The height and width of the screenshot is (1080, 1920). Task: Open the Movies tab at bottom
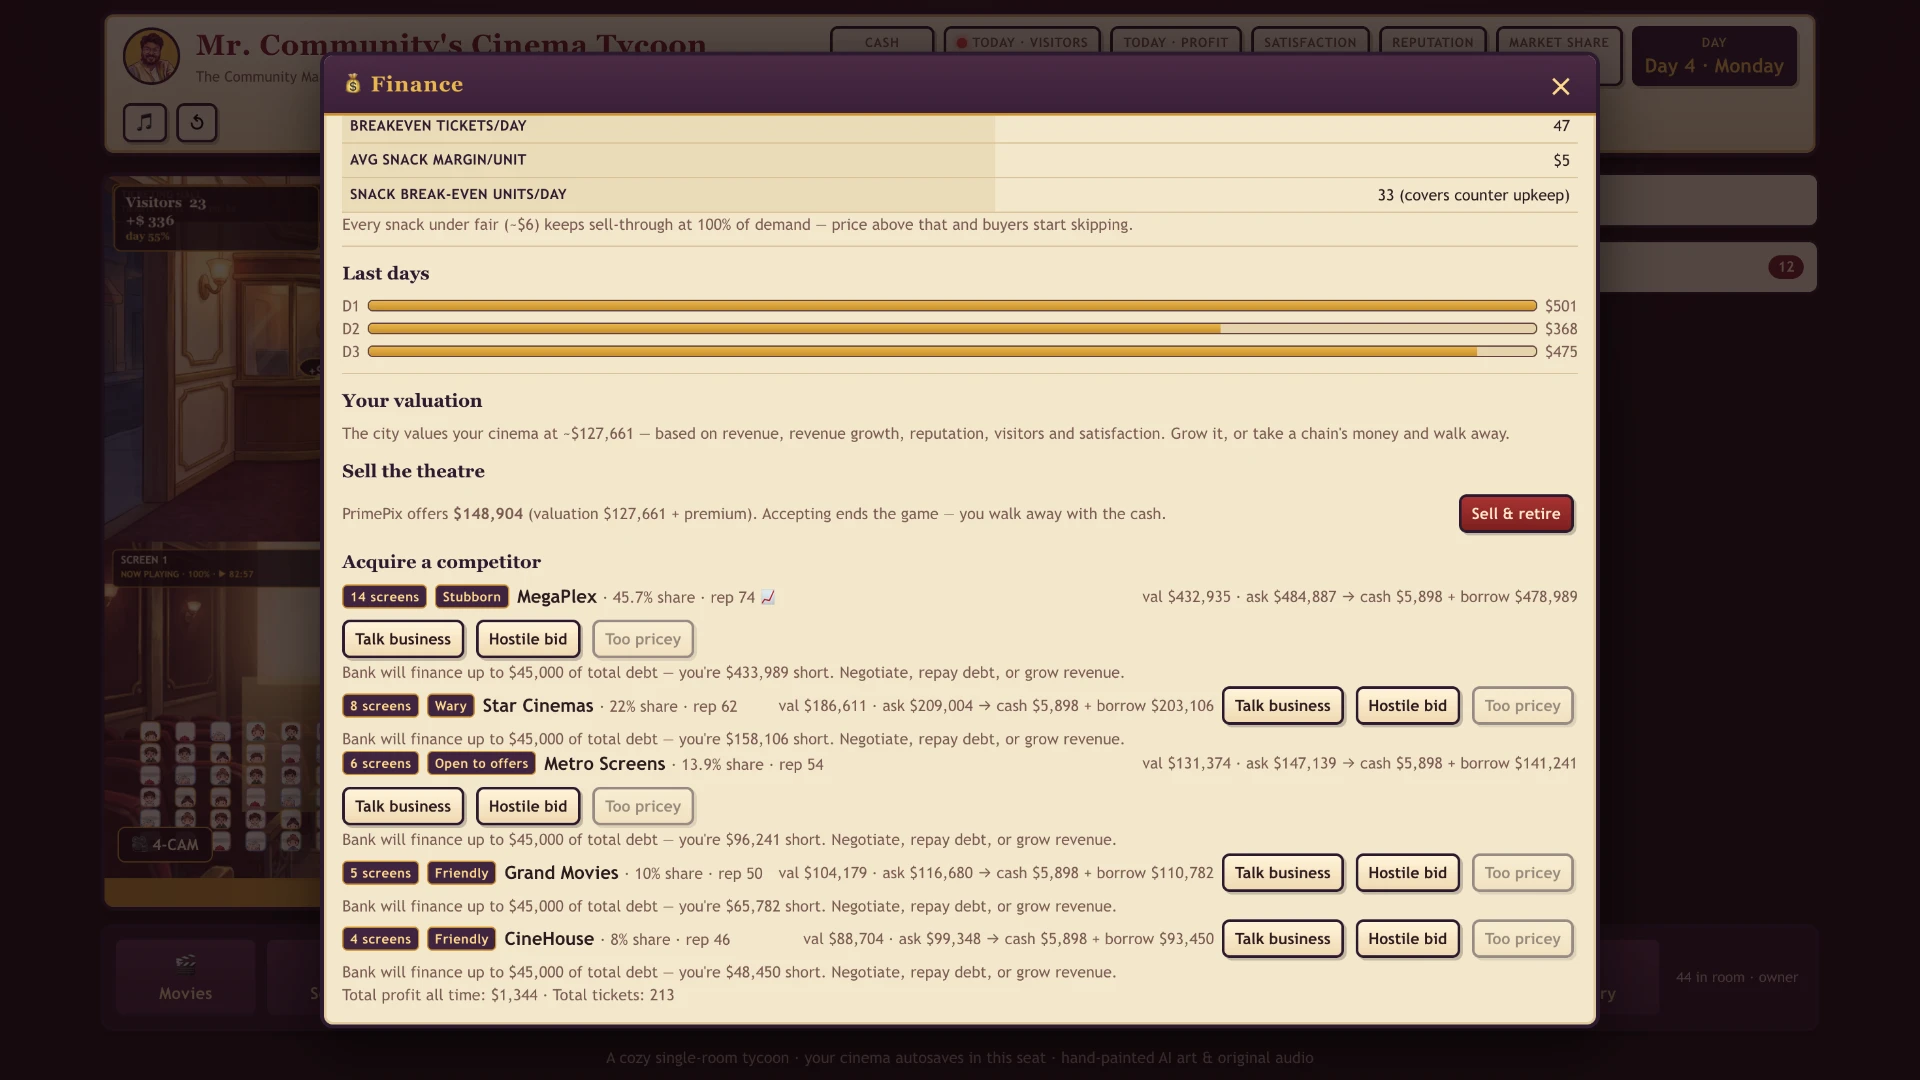186,977
